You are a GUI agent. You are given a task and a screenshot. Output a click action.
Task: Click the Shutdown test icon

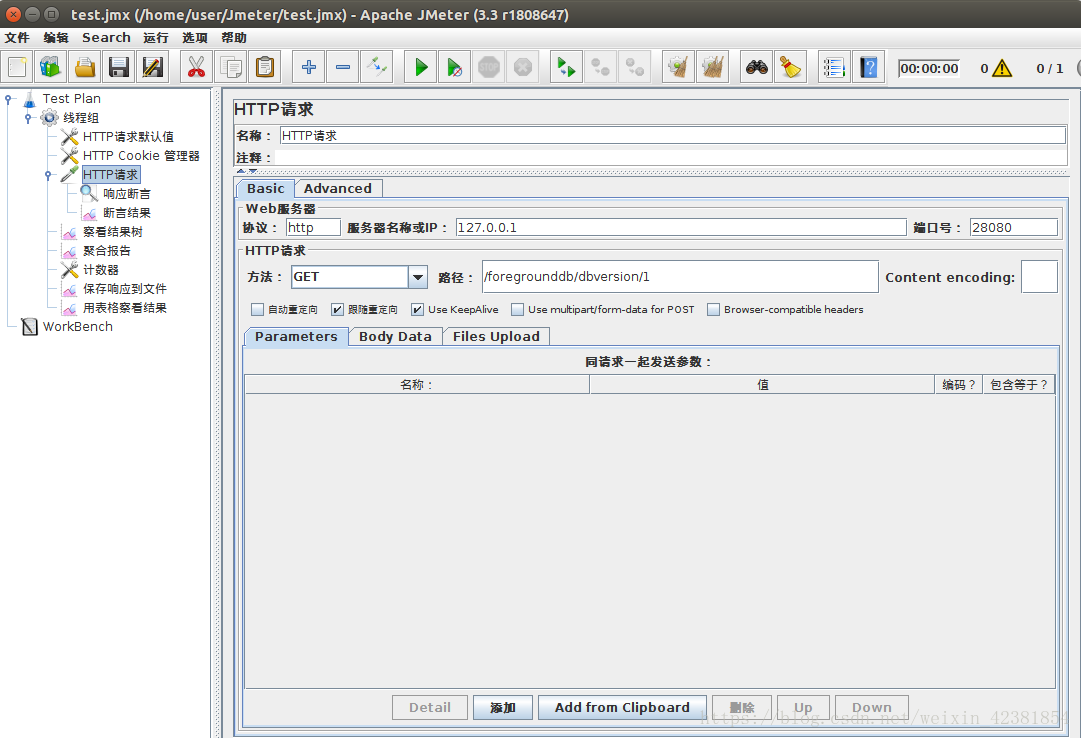tap(523, 68)
